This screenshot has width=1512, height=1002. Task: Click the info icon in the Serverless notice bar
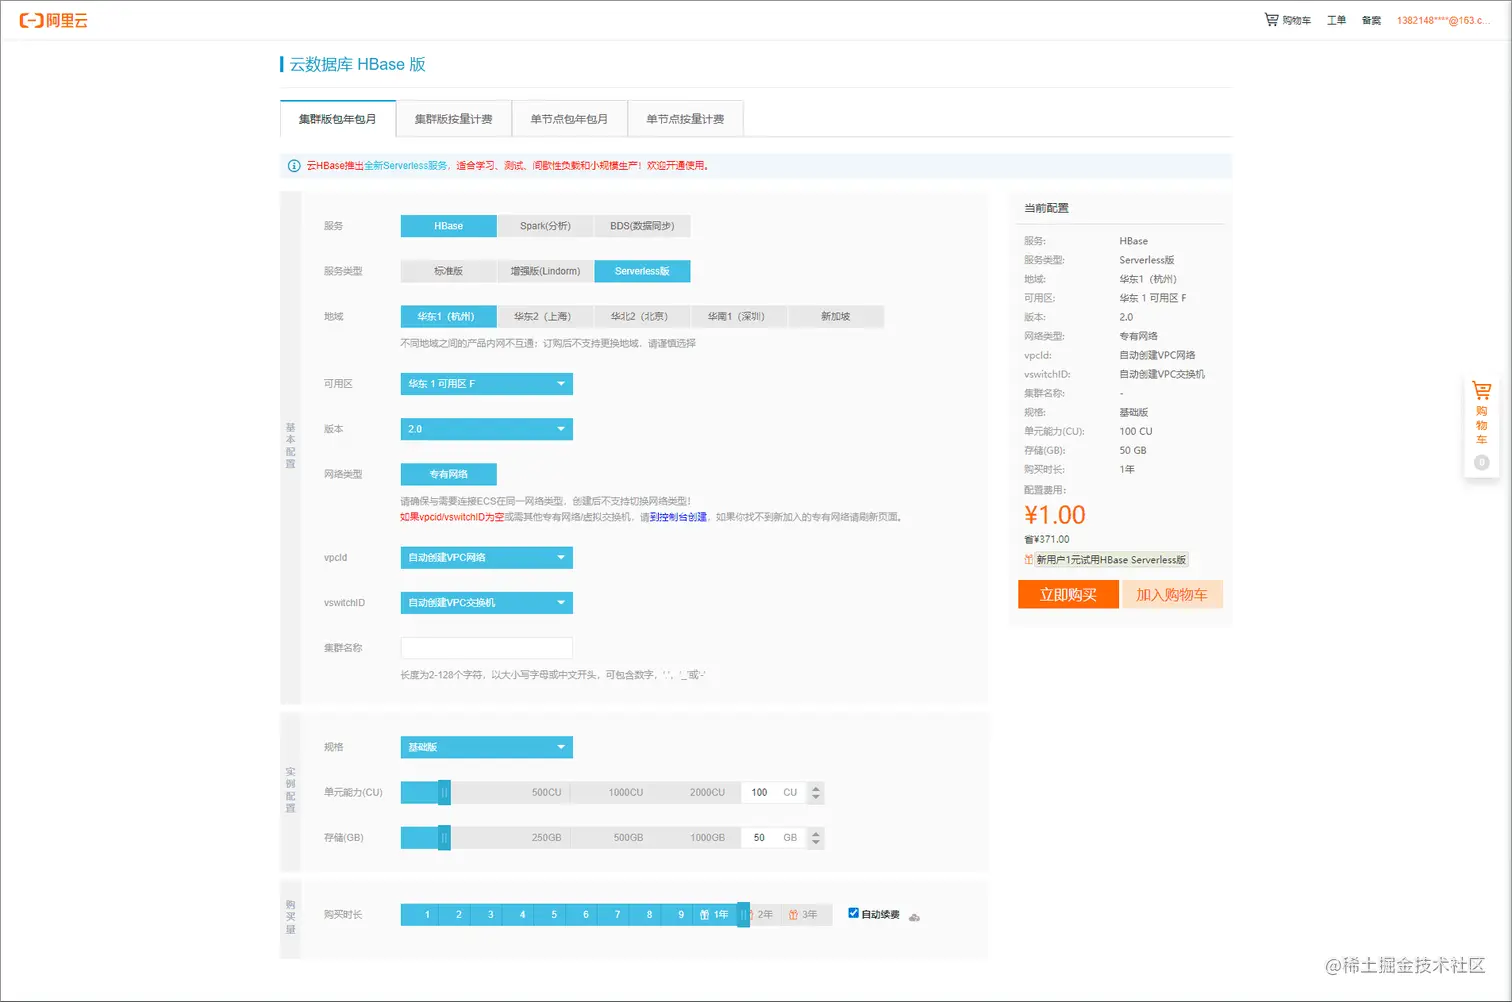coord(294,166)
